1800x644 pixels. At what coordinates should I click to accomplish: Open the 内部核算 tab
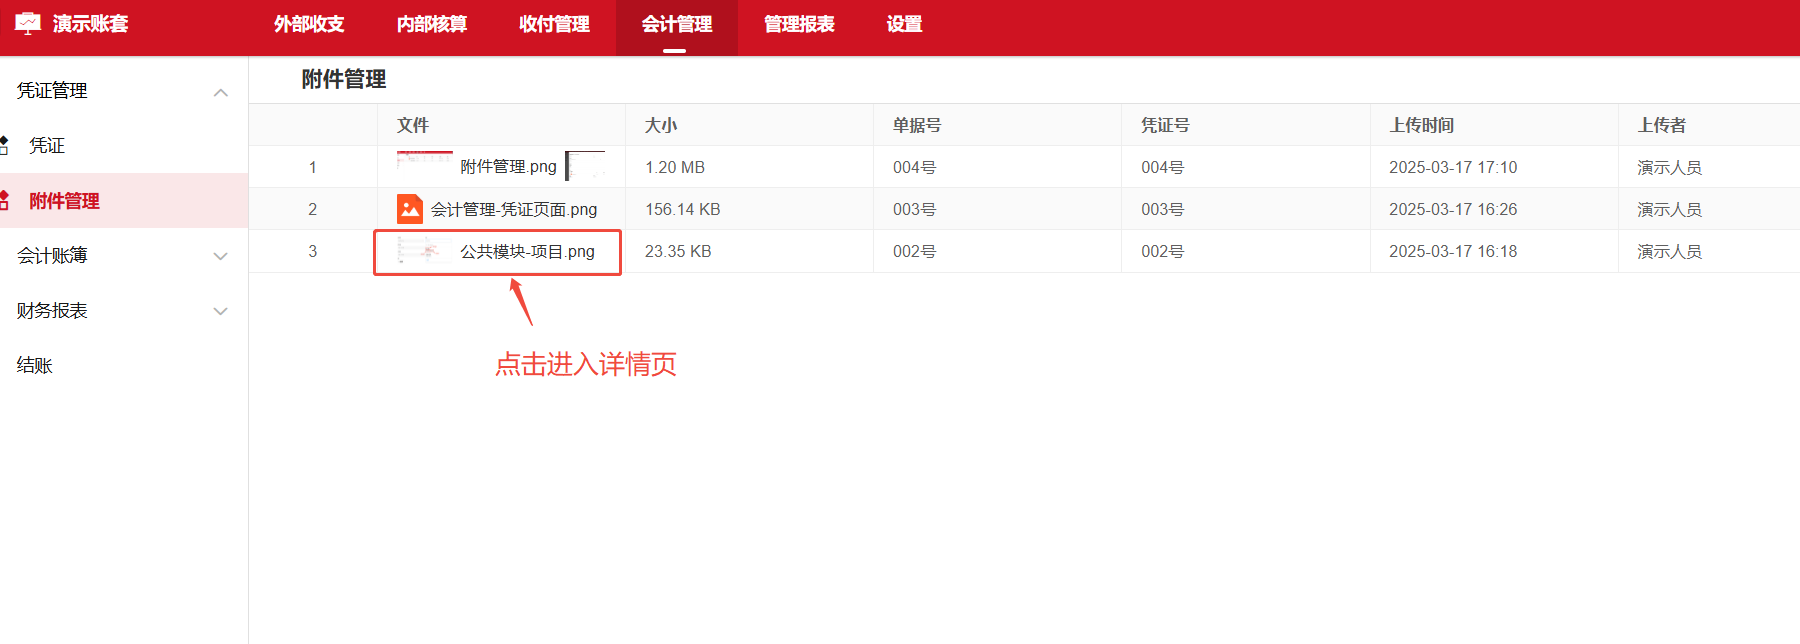[x=431, y=24]
